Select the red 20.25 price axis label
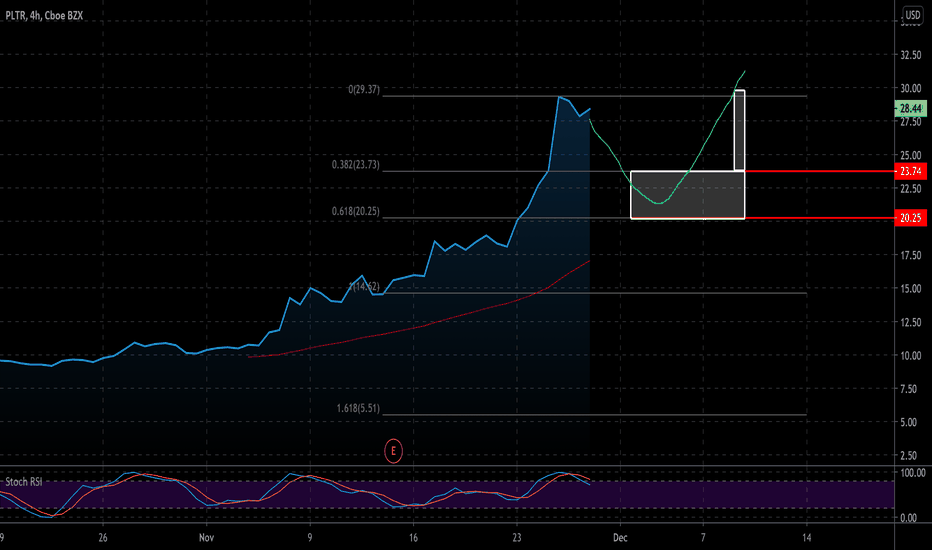The image size is (932, 550). [910, 218]
